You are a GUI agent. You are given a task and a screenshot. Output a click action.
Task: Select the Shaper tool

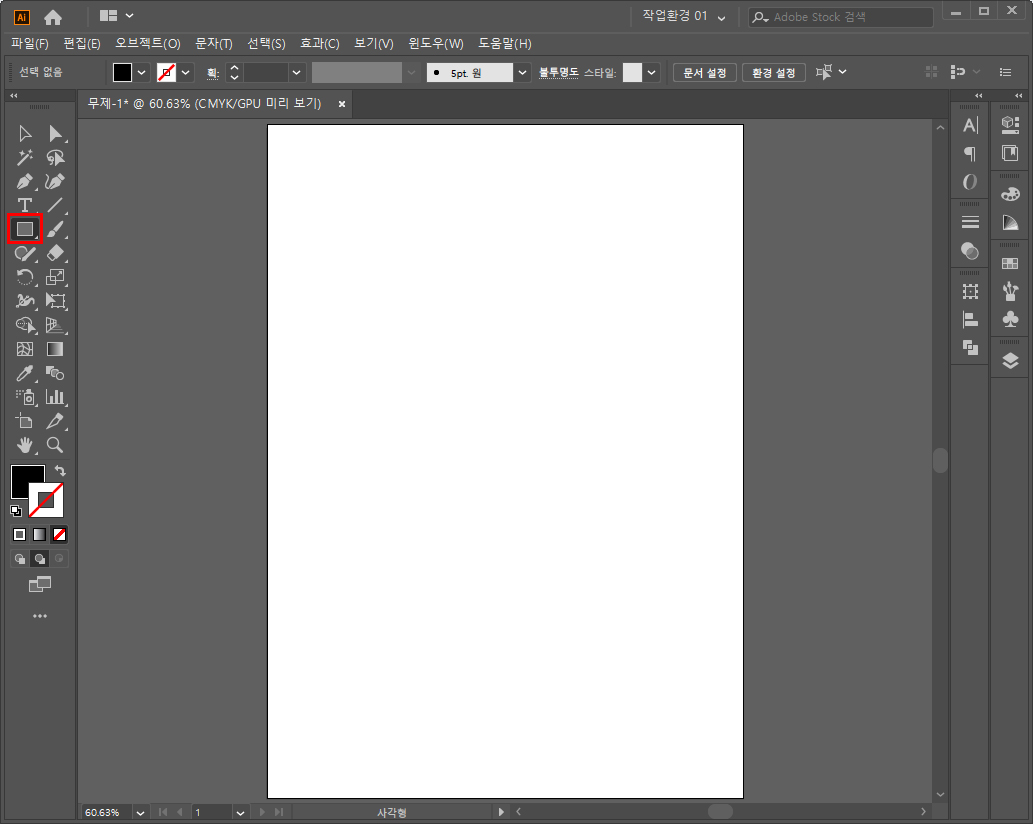coord(25,253)
